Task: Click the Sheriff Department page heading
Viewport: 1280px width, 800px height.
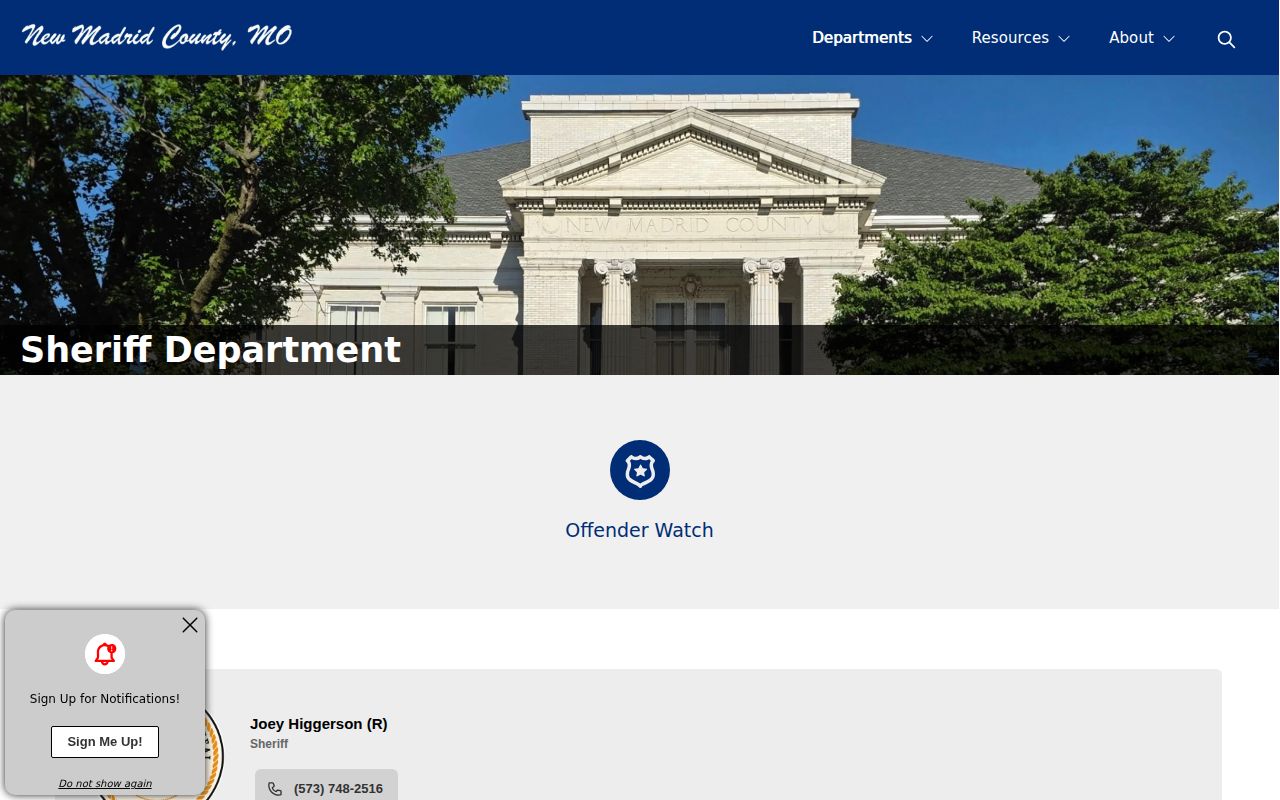Action: pyautogui.click(x=211, y=350)
